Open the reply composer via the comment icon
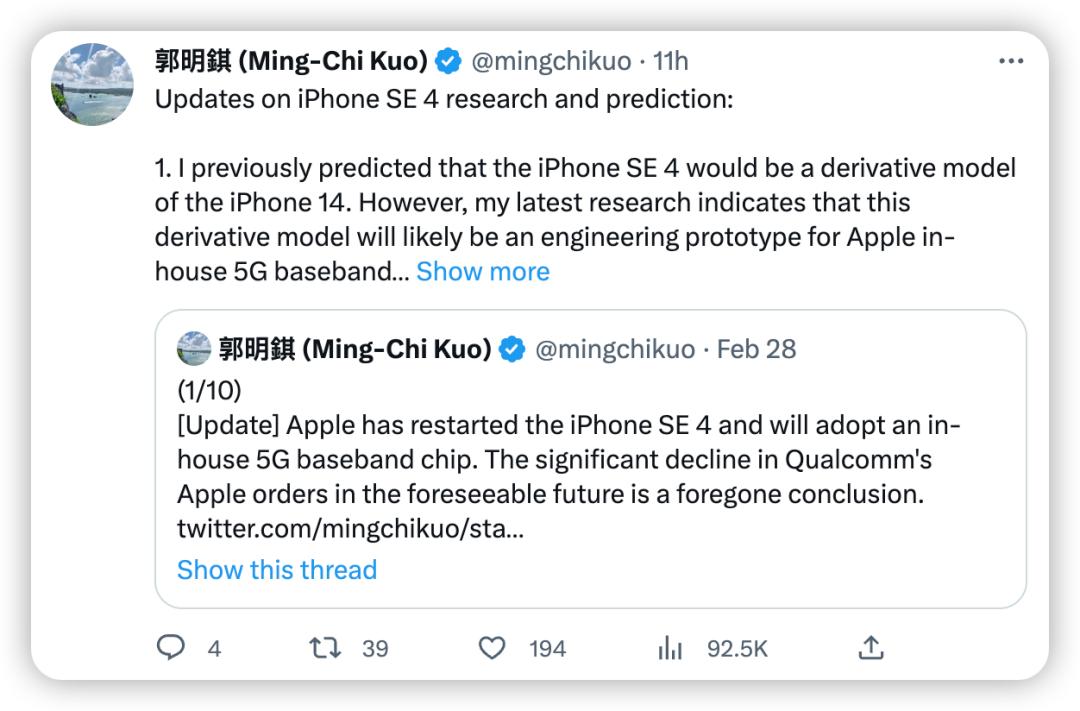The width and height of the screenshot is (1080, 711). tap(172, 648)
